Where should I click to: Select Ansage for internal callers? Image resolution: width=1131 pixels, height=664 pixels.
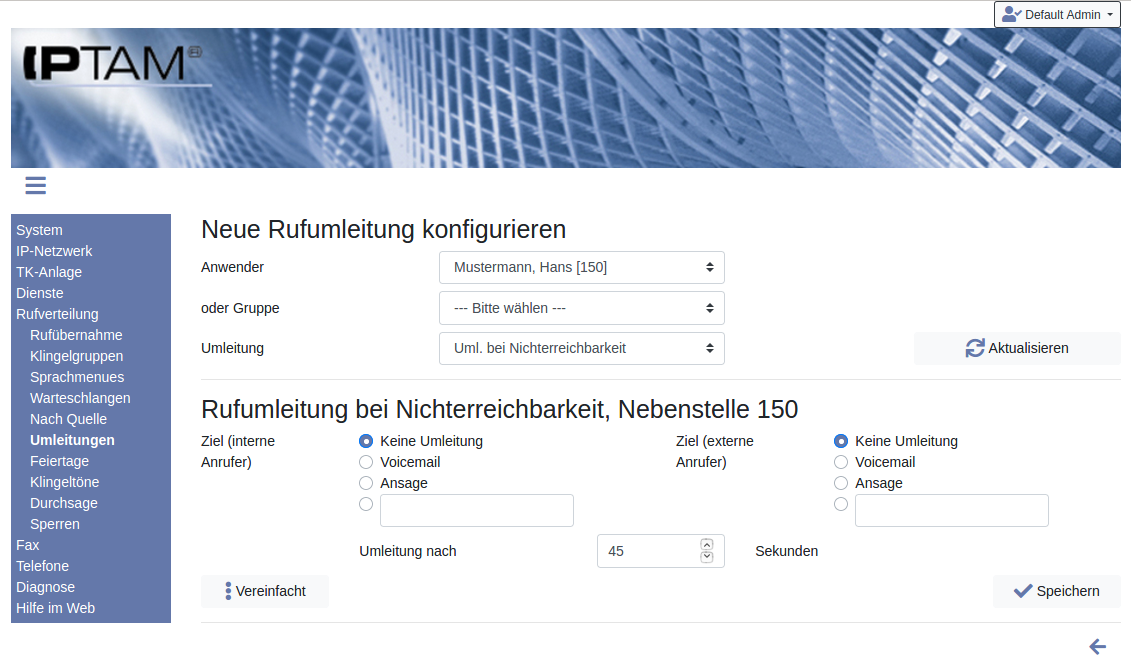tap(366, 483)
